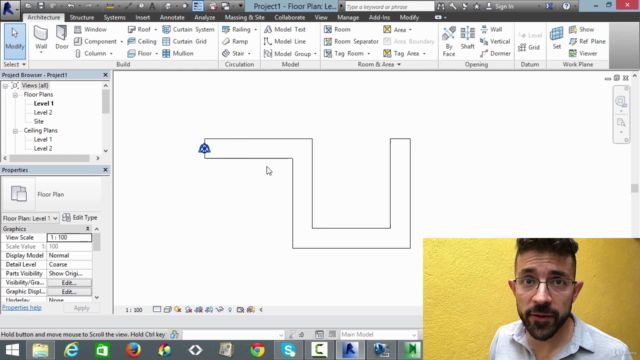Choose the Window tool
Viewport: 640px width, 360px height.
coord(90,29)
